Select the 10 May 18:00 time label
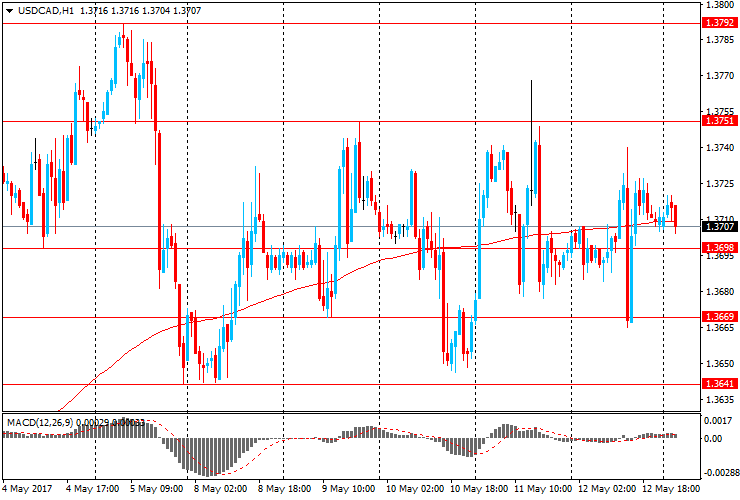This screenshot has width=740, height=500. (x=479, y=488)
